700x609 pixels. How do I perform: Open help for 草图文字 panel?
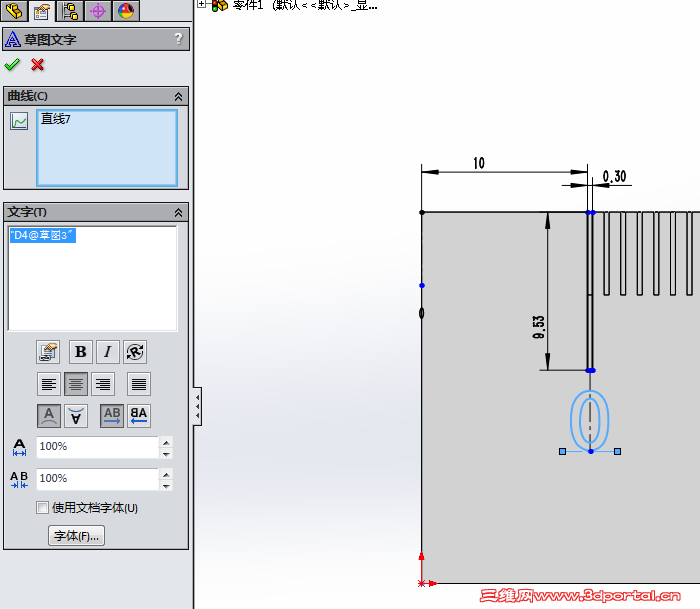(179, 39)
